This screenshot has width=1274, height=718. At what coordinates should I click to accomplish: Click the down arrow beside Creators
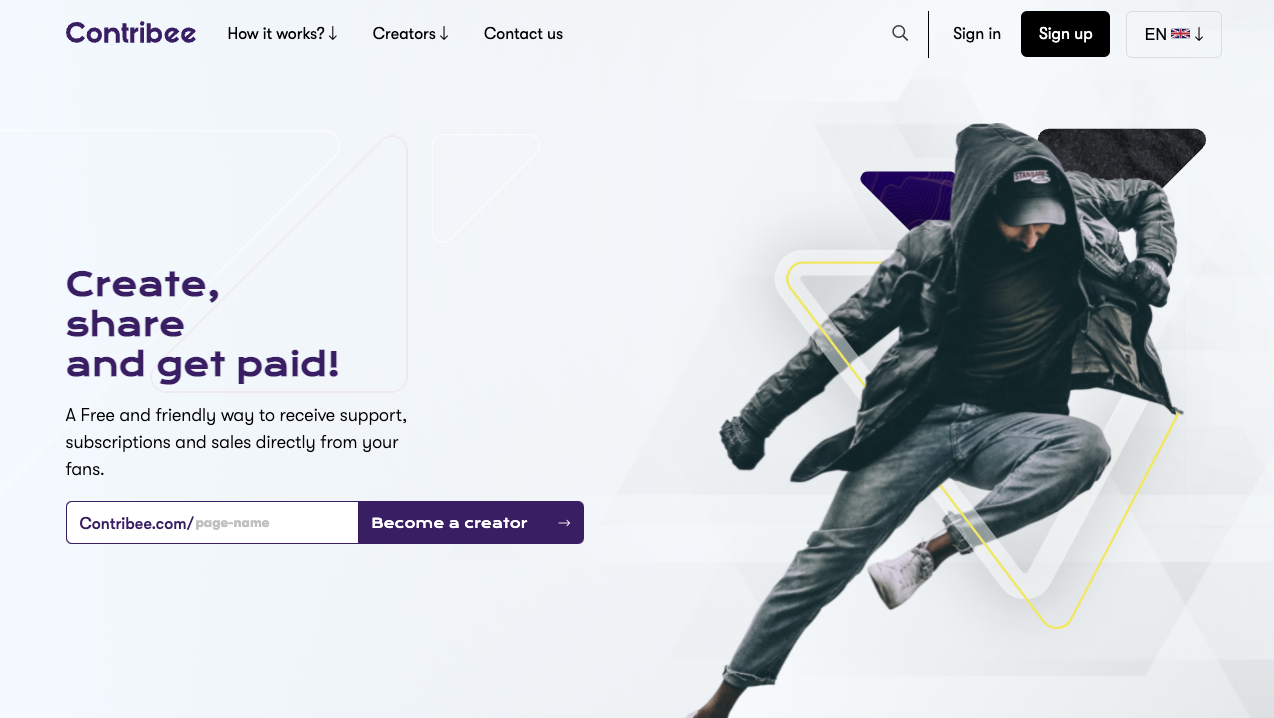(x=444, y=34)
